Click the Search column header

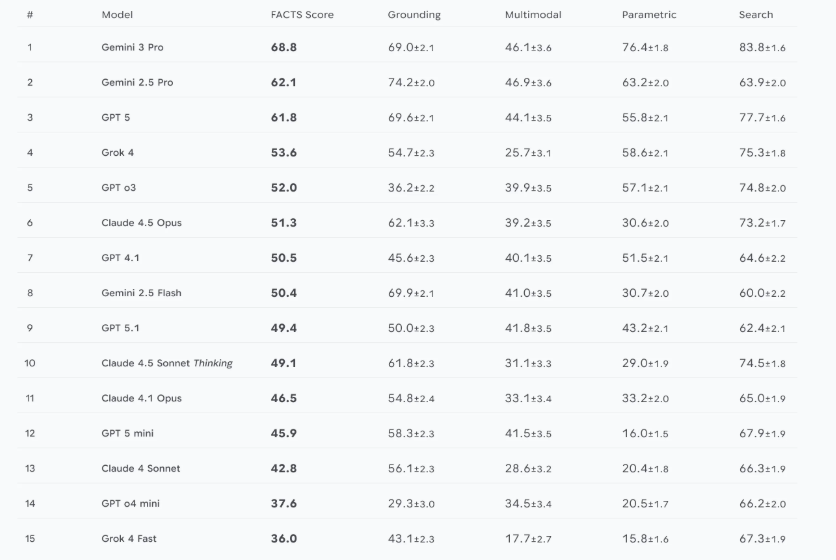pos(756,15)
